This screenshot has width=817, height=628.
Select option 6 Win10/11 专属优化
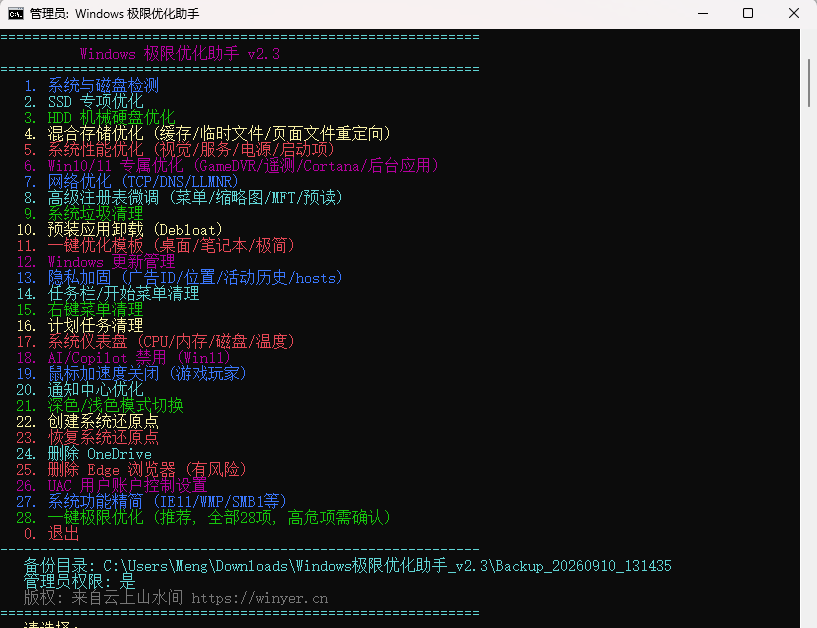click(231, 166)
